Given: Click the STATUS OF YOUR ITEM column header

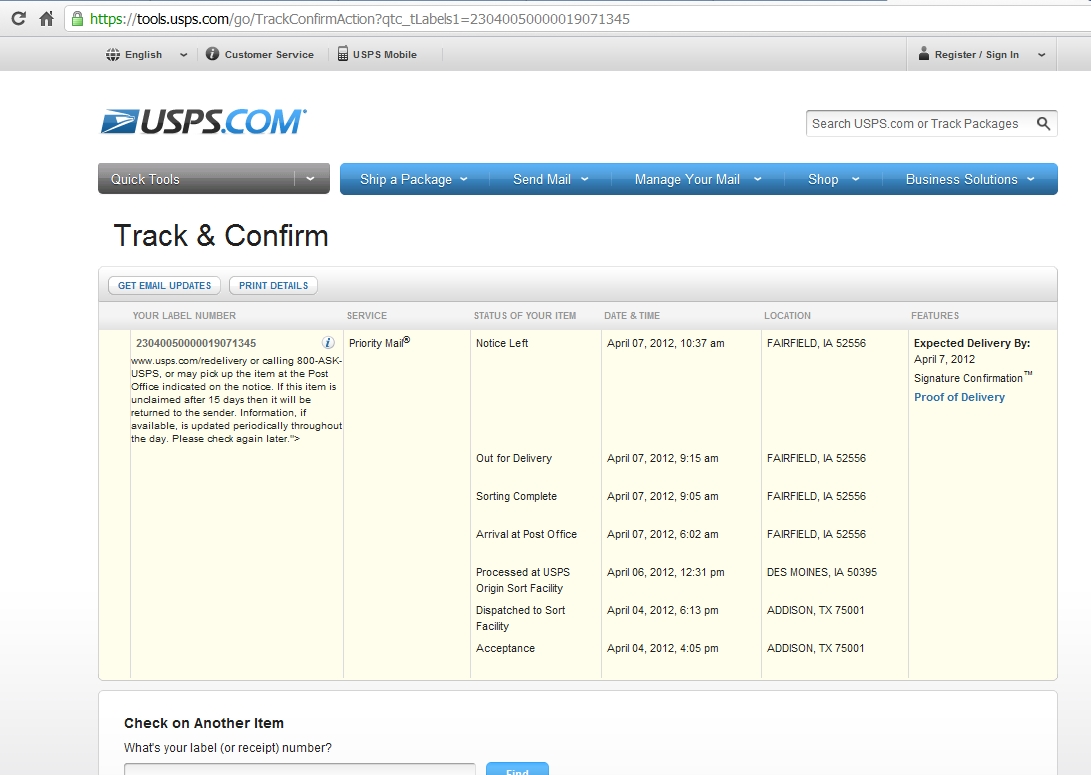Looking at the screenshot, I should tap(525, 316).
